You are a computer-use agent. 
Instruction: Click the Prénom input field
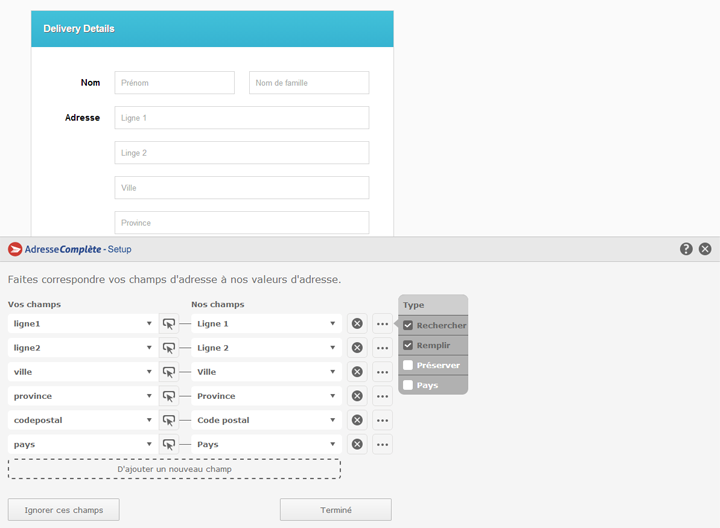pyautogui.click(x=174, y=83)
